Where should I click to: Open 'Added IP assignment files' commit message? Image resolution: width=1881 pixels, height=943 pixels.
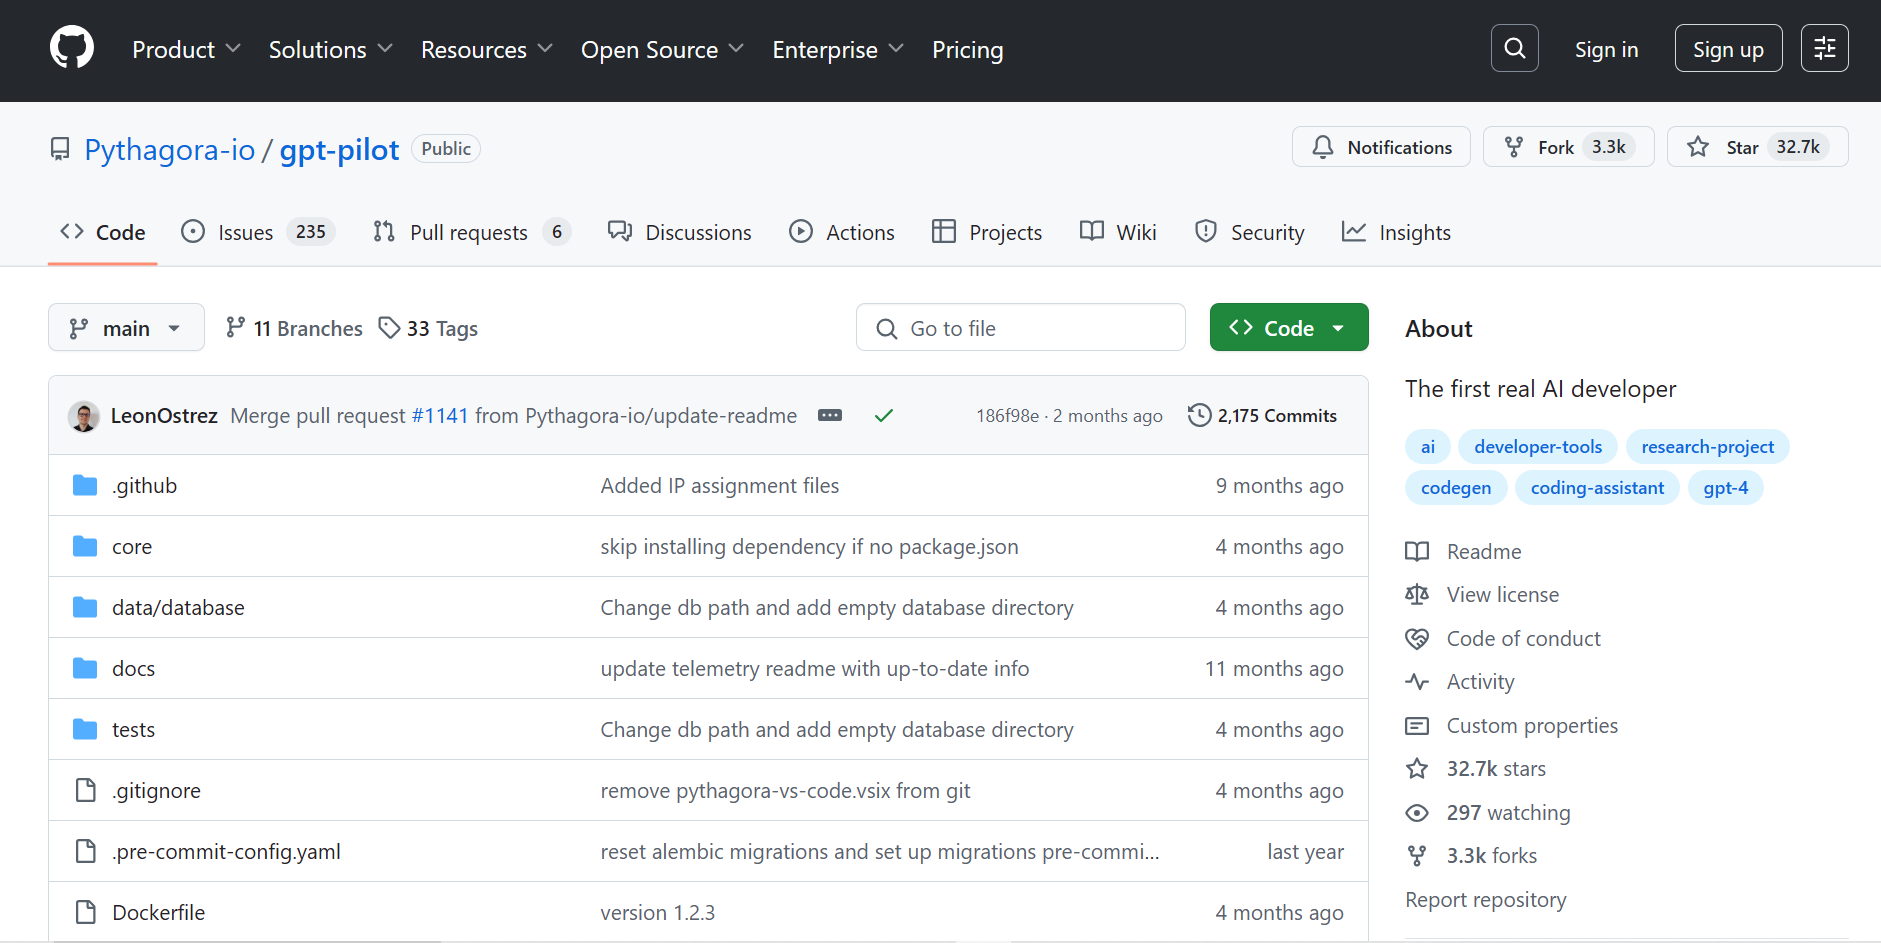720,485
